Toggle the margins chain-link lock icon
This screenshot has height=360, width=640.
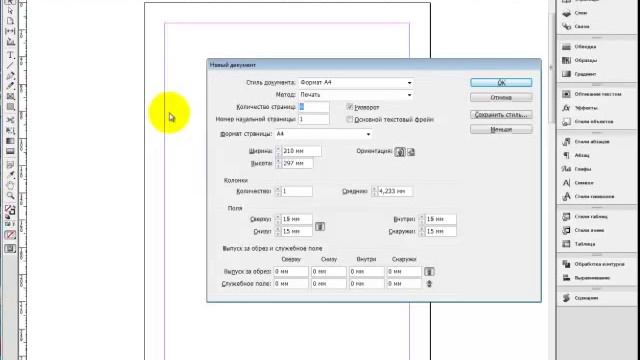[x=320, y=226]
